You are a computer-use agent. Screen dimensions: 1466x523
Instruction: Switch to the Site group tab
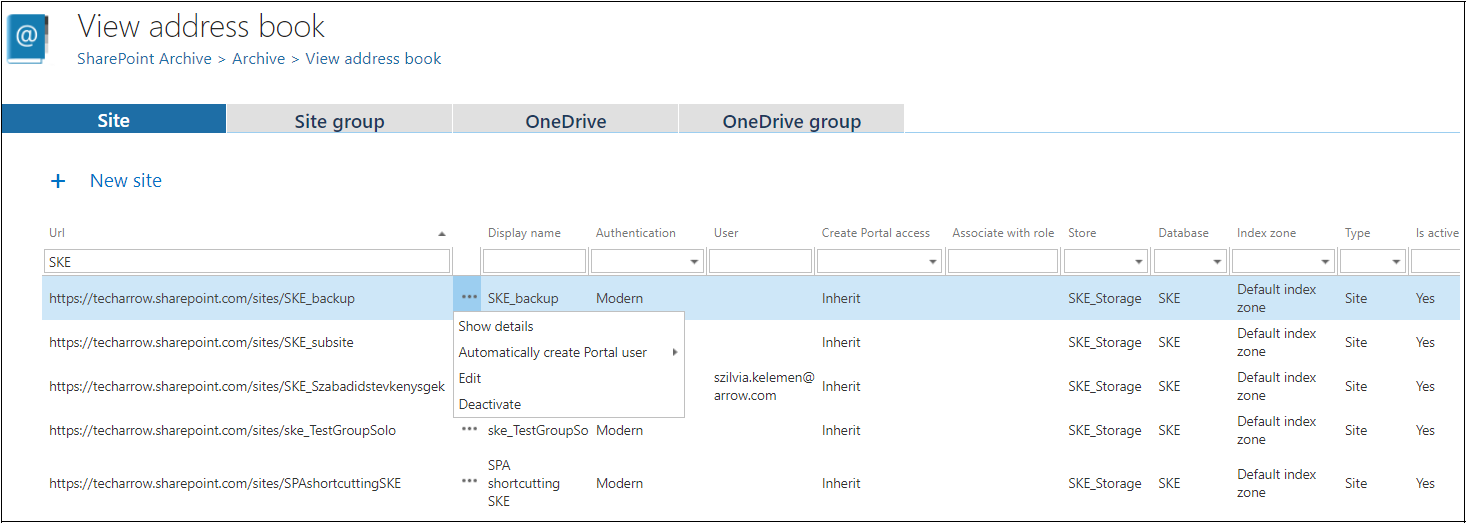pyautogui.click(x=339, y=121)
